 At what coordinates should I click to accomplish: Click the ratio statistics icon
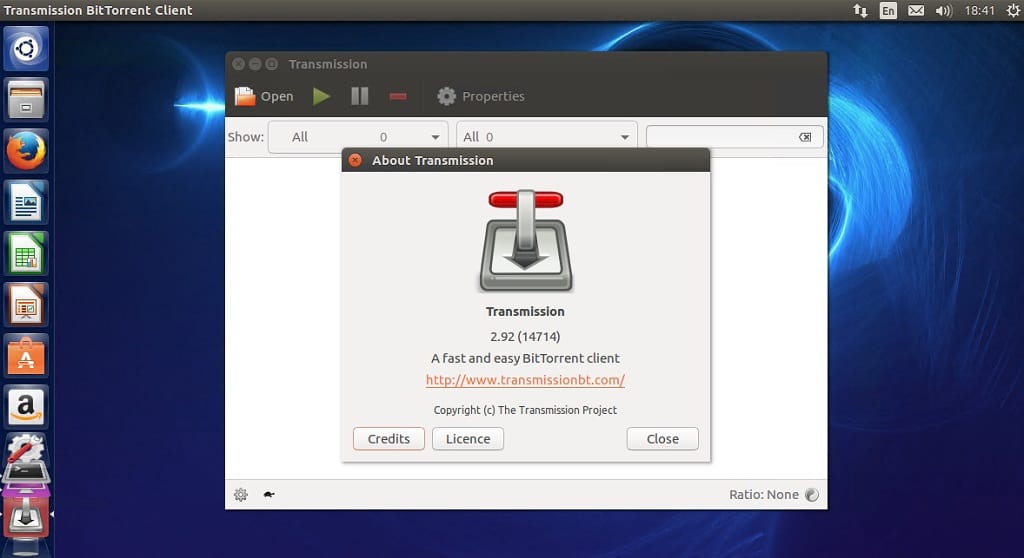812,494
